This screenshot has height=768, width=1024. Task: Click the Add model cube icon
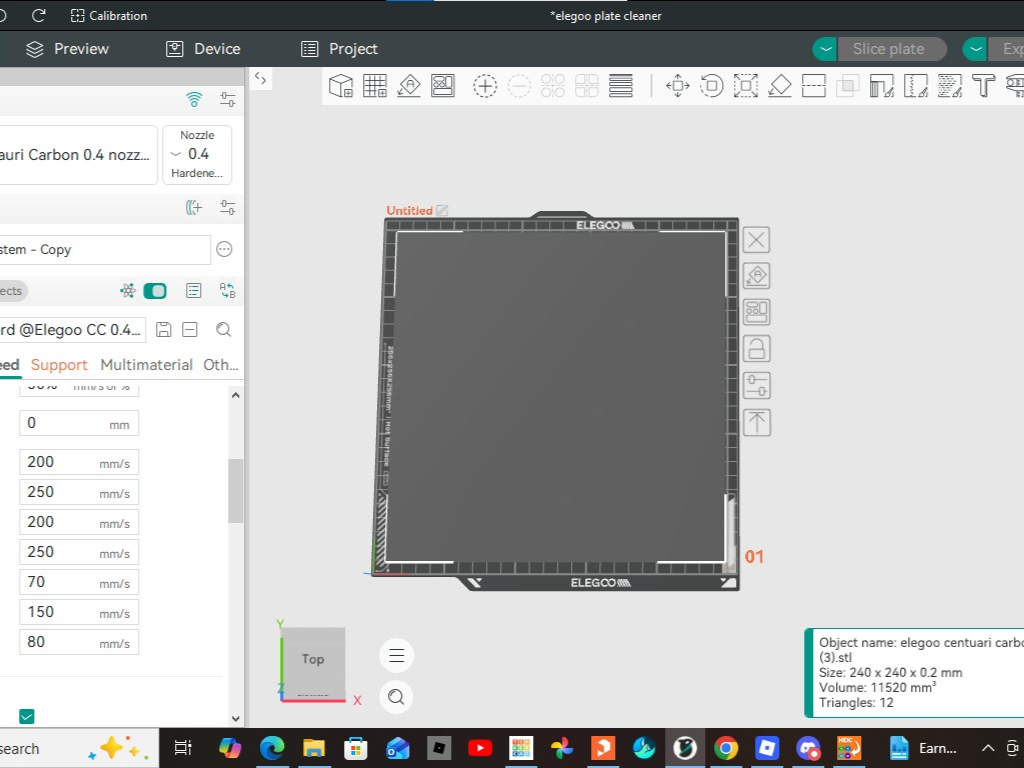[x=341, y=86]
